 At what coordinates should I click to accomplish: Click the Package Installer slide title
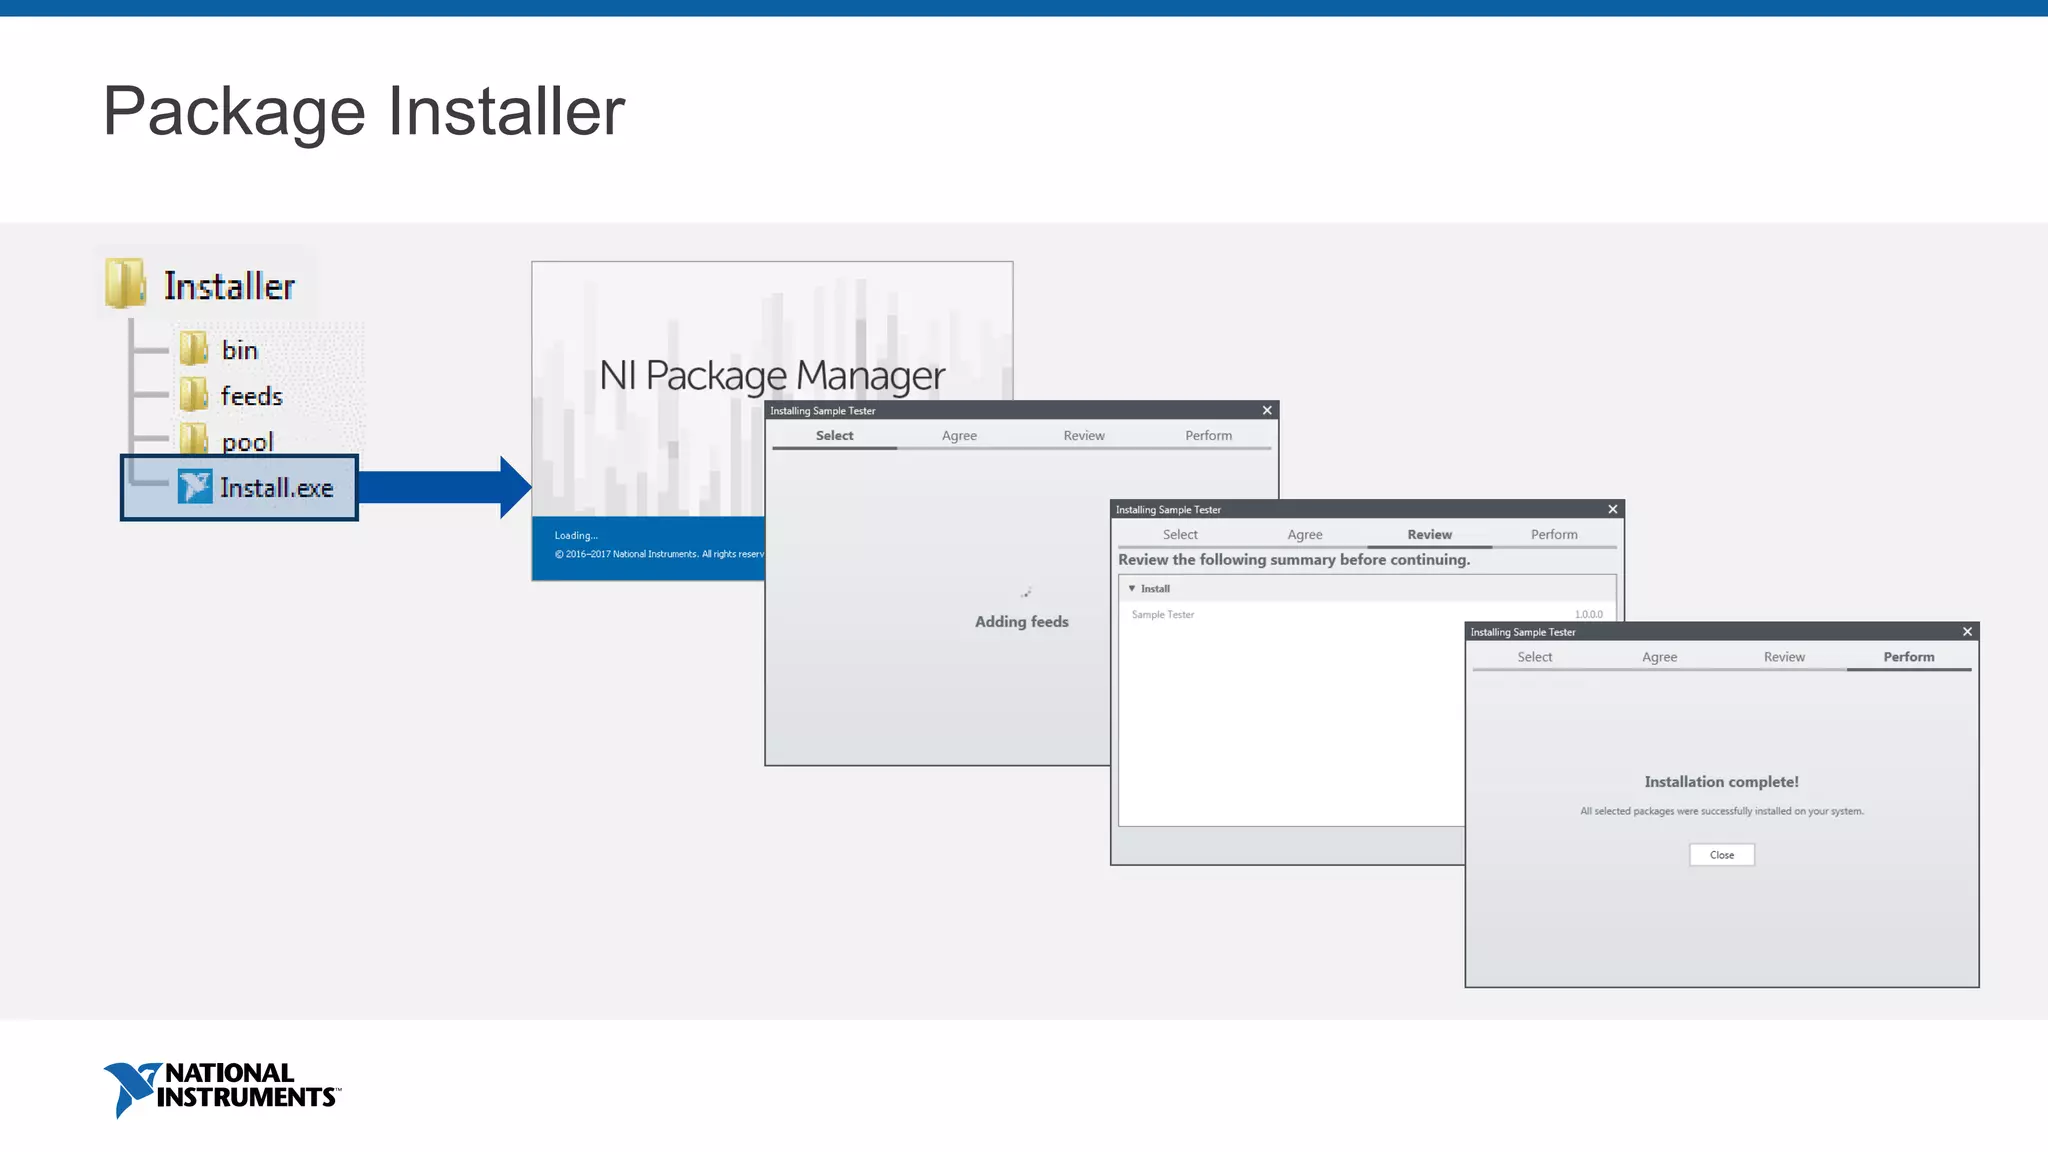364,110
